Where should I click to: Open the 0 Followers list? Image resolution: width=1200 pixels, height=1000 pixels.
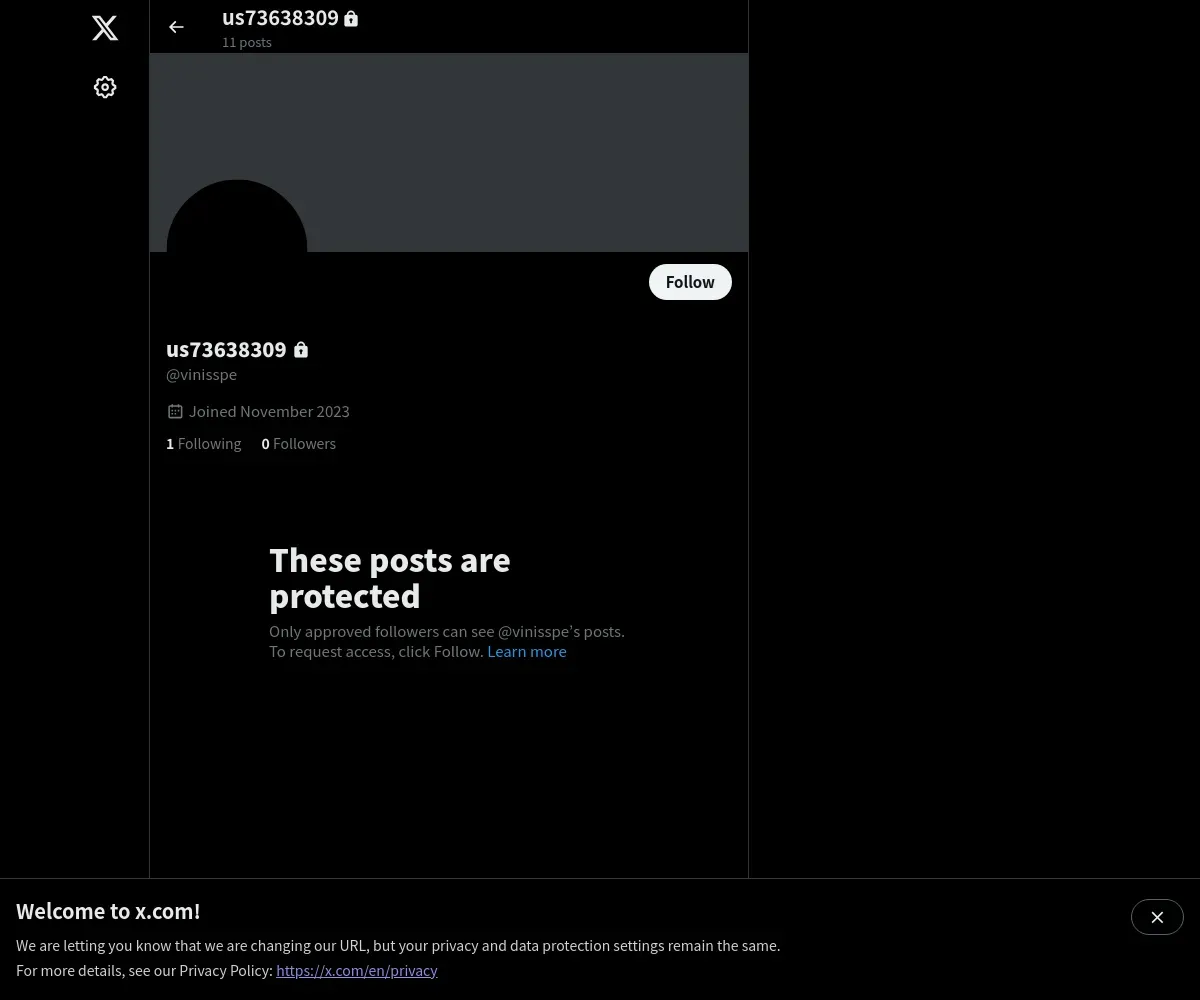coord(299,443)
